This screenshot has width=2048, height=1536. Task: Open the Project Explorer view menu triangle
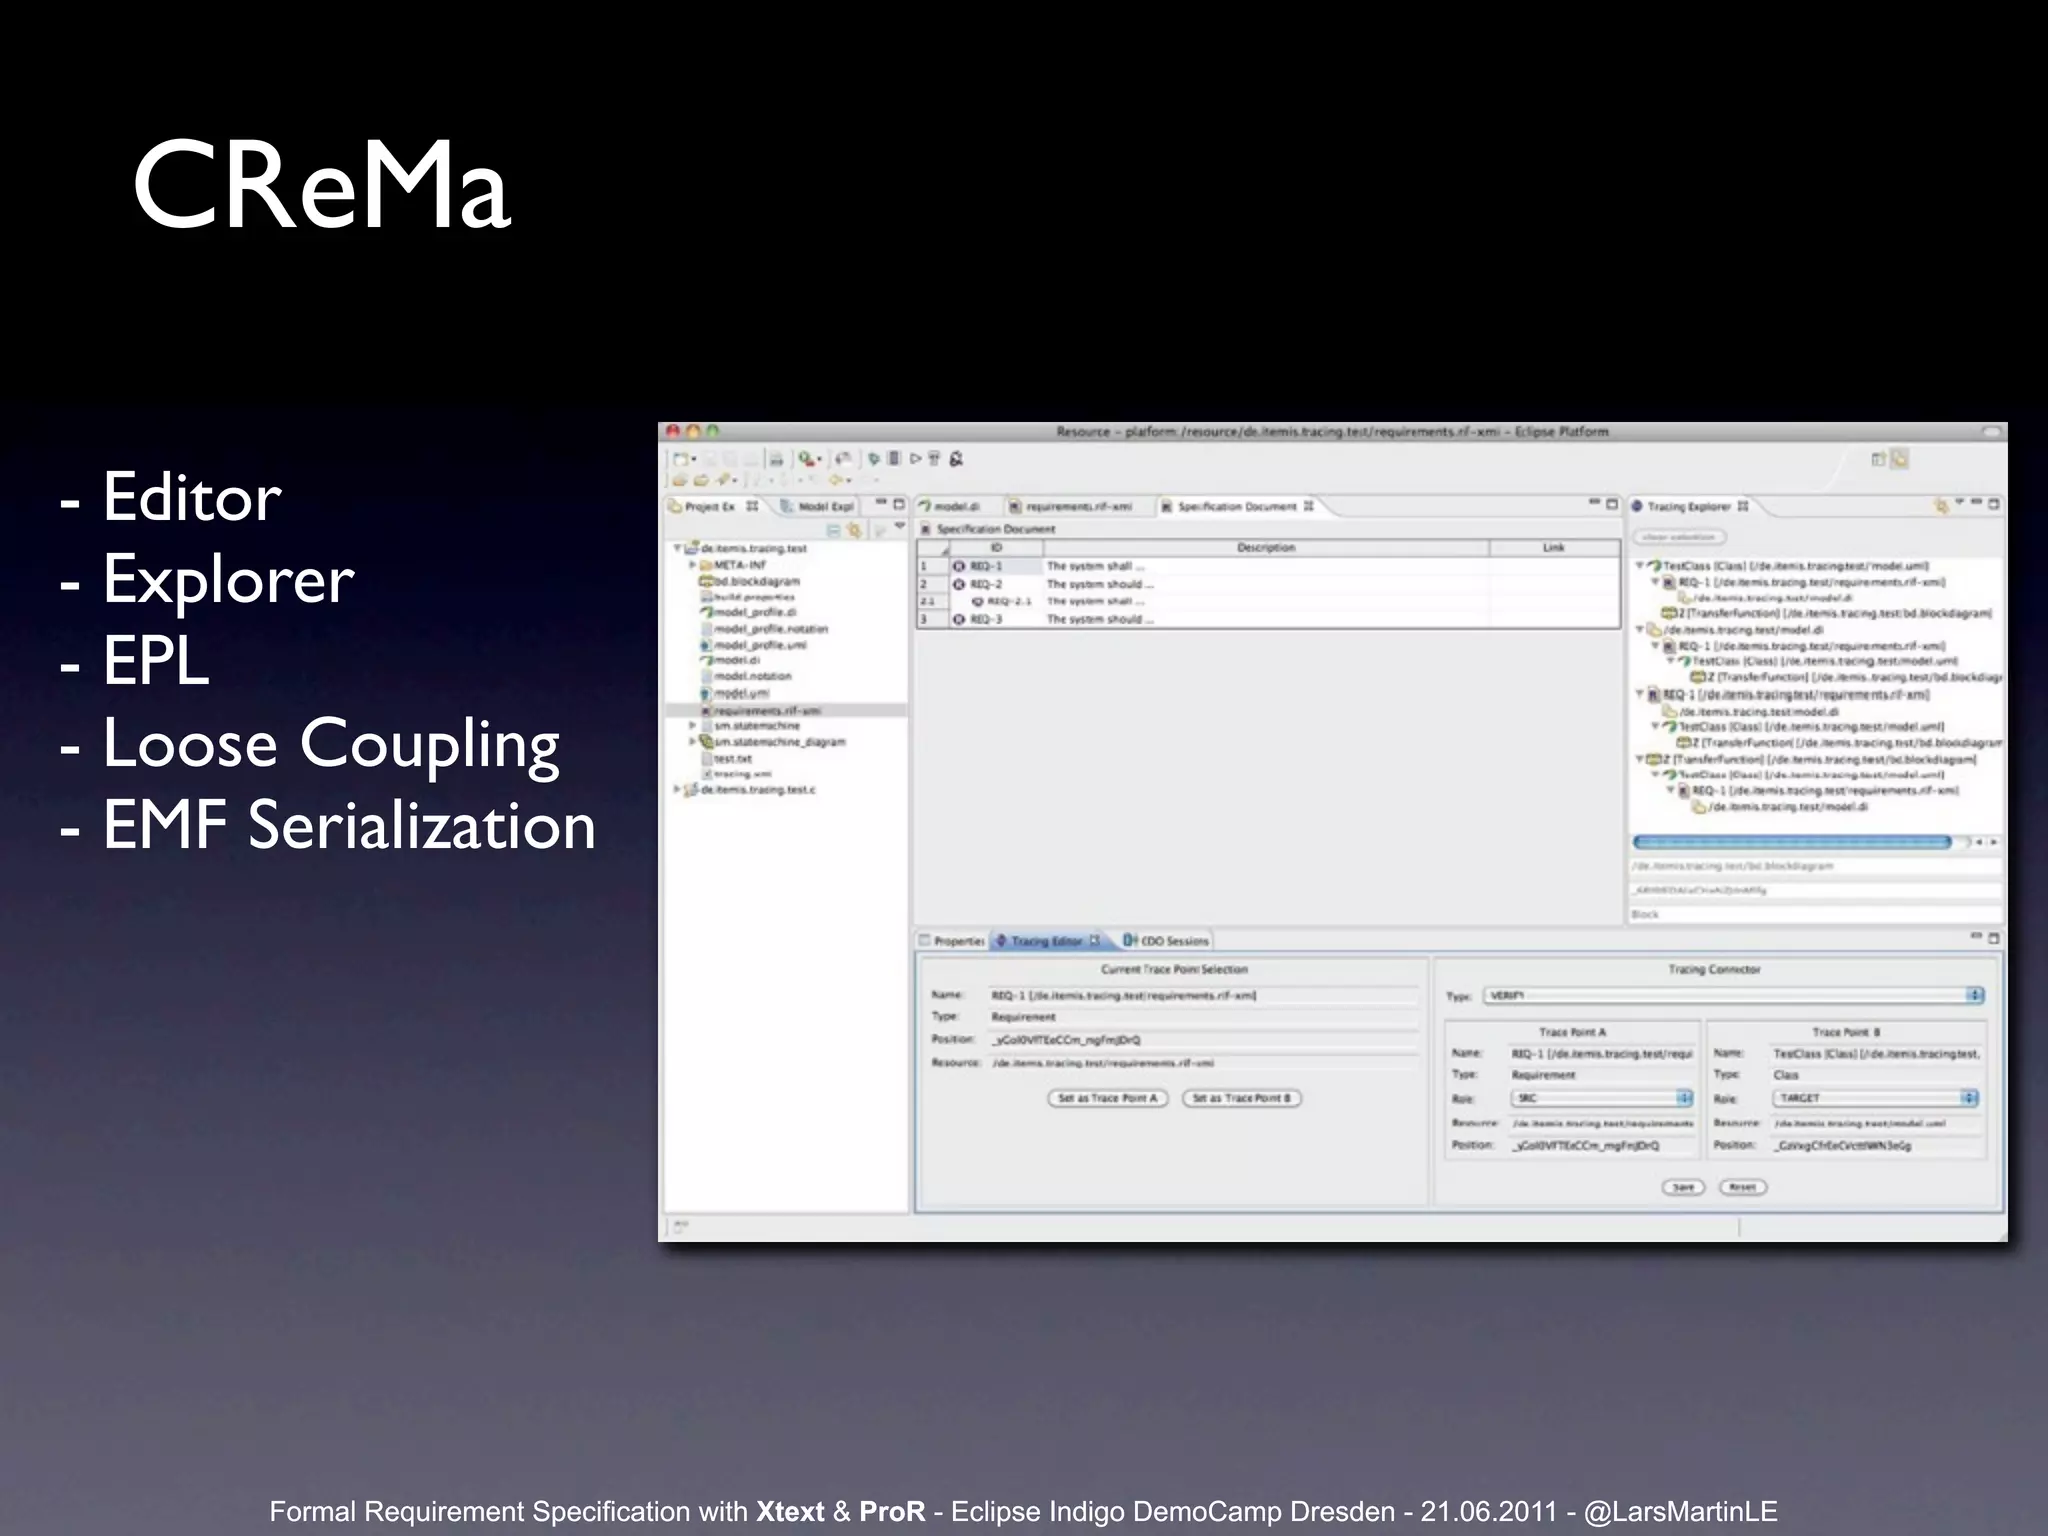900,527
